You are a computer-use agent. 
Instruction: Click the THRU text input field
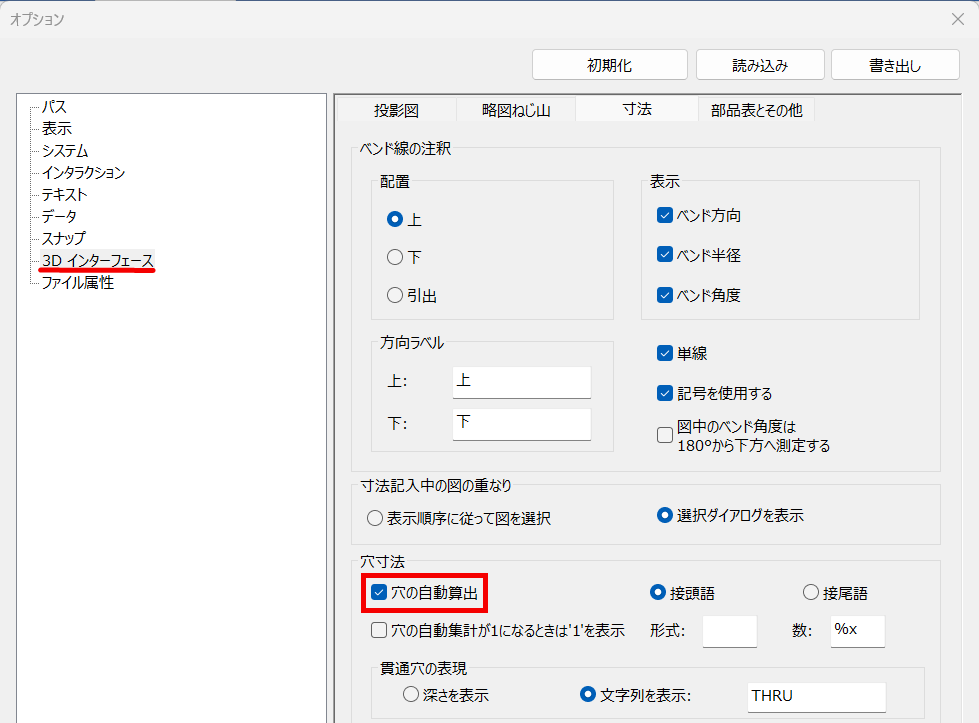(816, 695)
